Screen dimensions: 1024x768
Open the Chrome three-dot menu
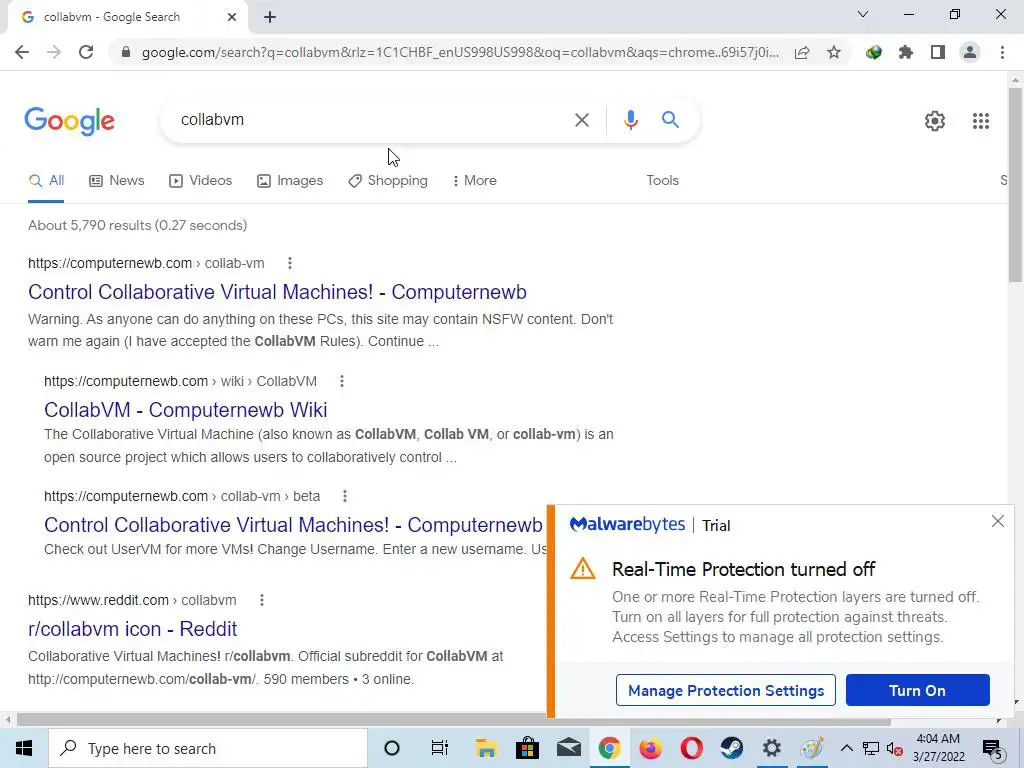coord(1002,52)
